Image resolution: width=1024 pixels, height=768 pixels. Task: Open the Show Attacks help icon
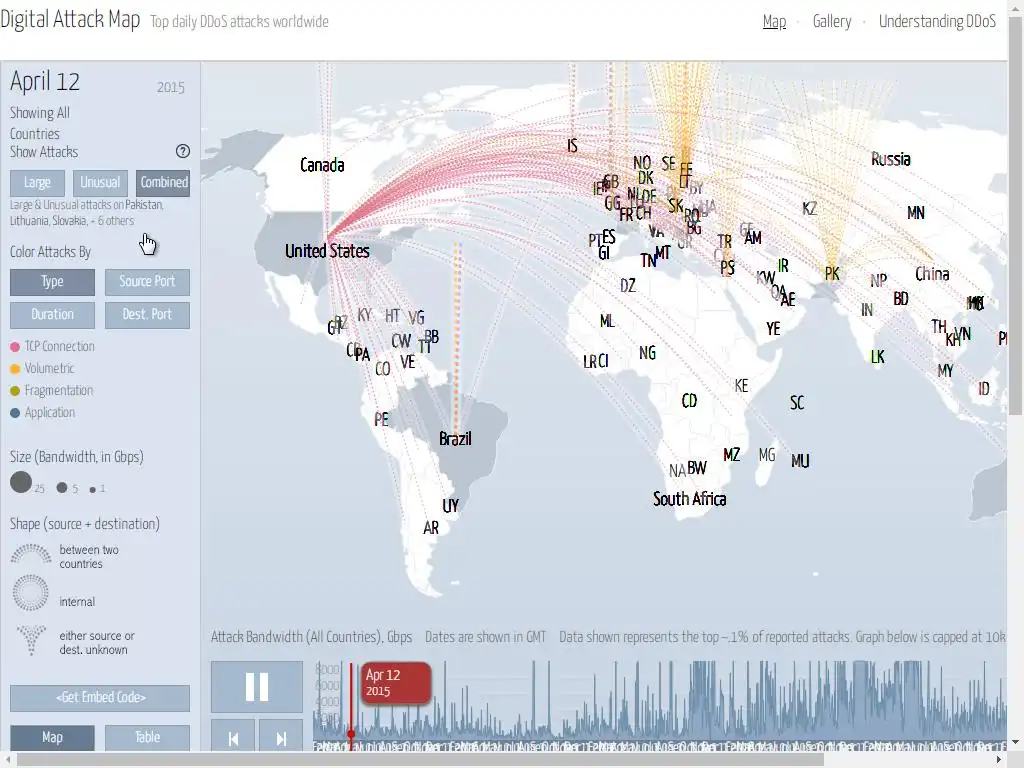pyautogui.click(x=183, y=151)
